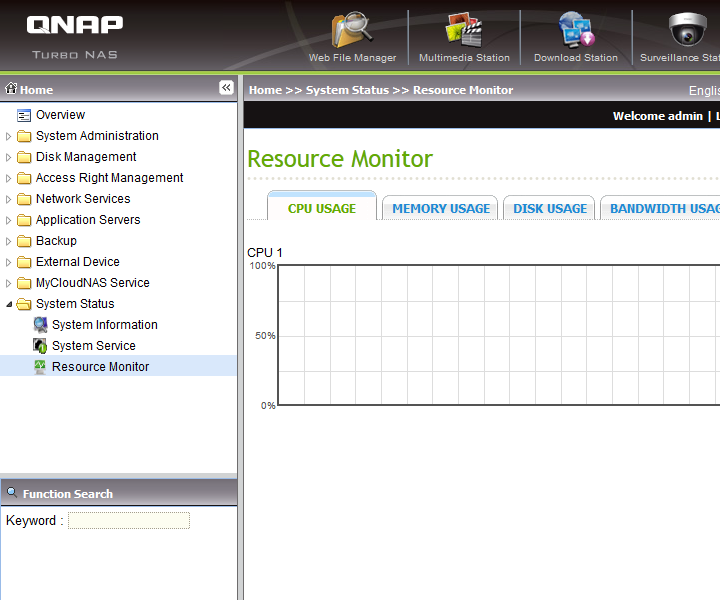Expand the System Administration folder
Image resolution: width=720 pixels, height=600 pixels.
(10, 136)
